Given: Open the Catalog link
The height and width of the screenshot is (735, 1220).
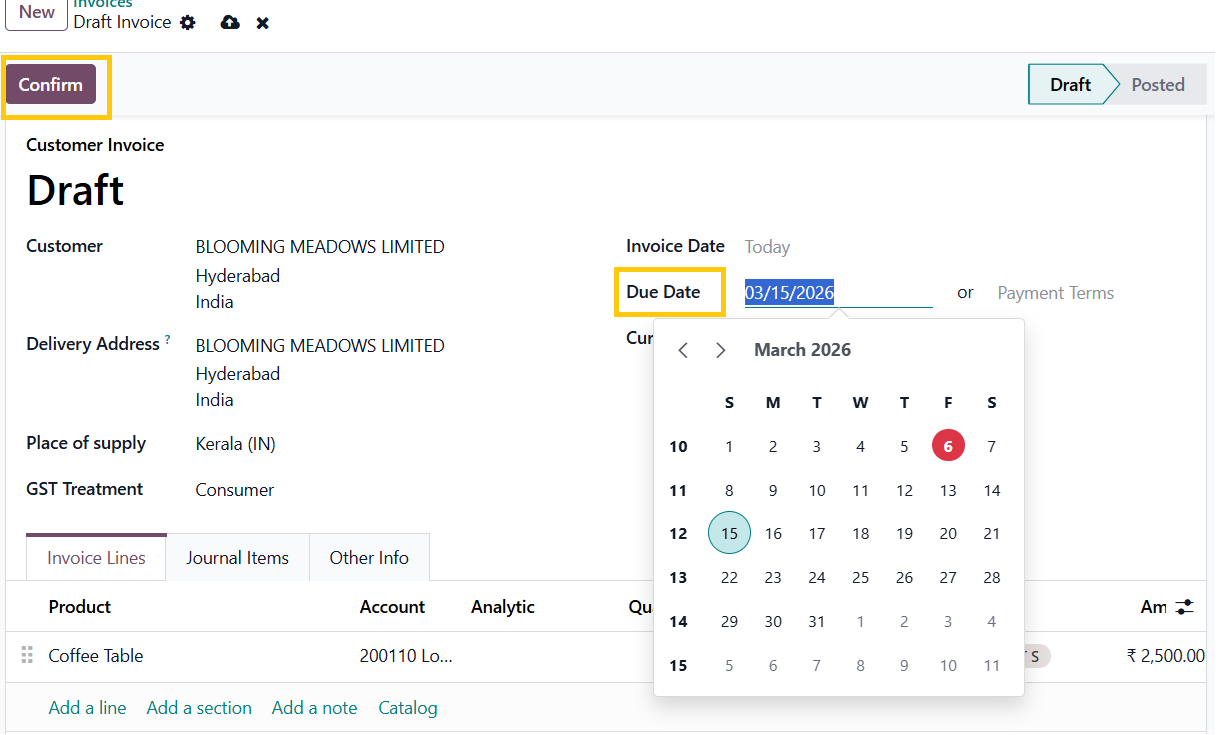Looking at the screenshot, I should pyautogui.click(x=407, y=708).
